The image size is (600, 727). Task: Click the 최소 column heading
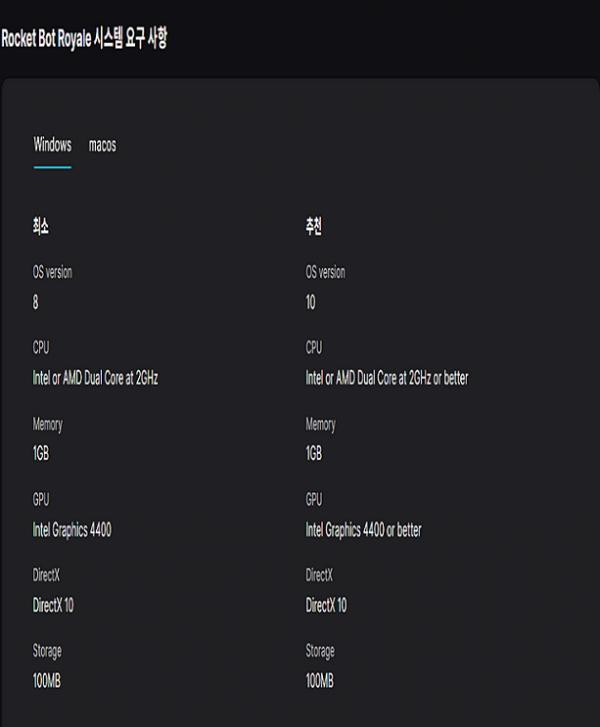tap(41, 228)
